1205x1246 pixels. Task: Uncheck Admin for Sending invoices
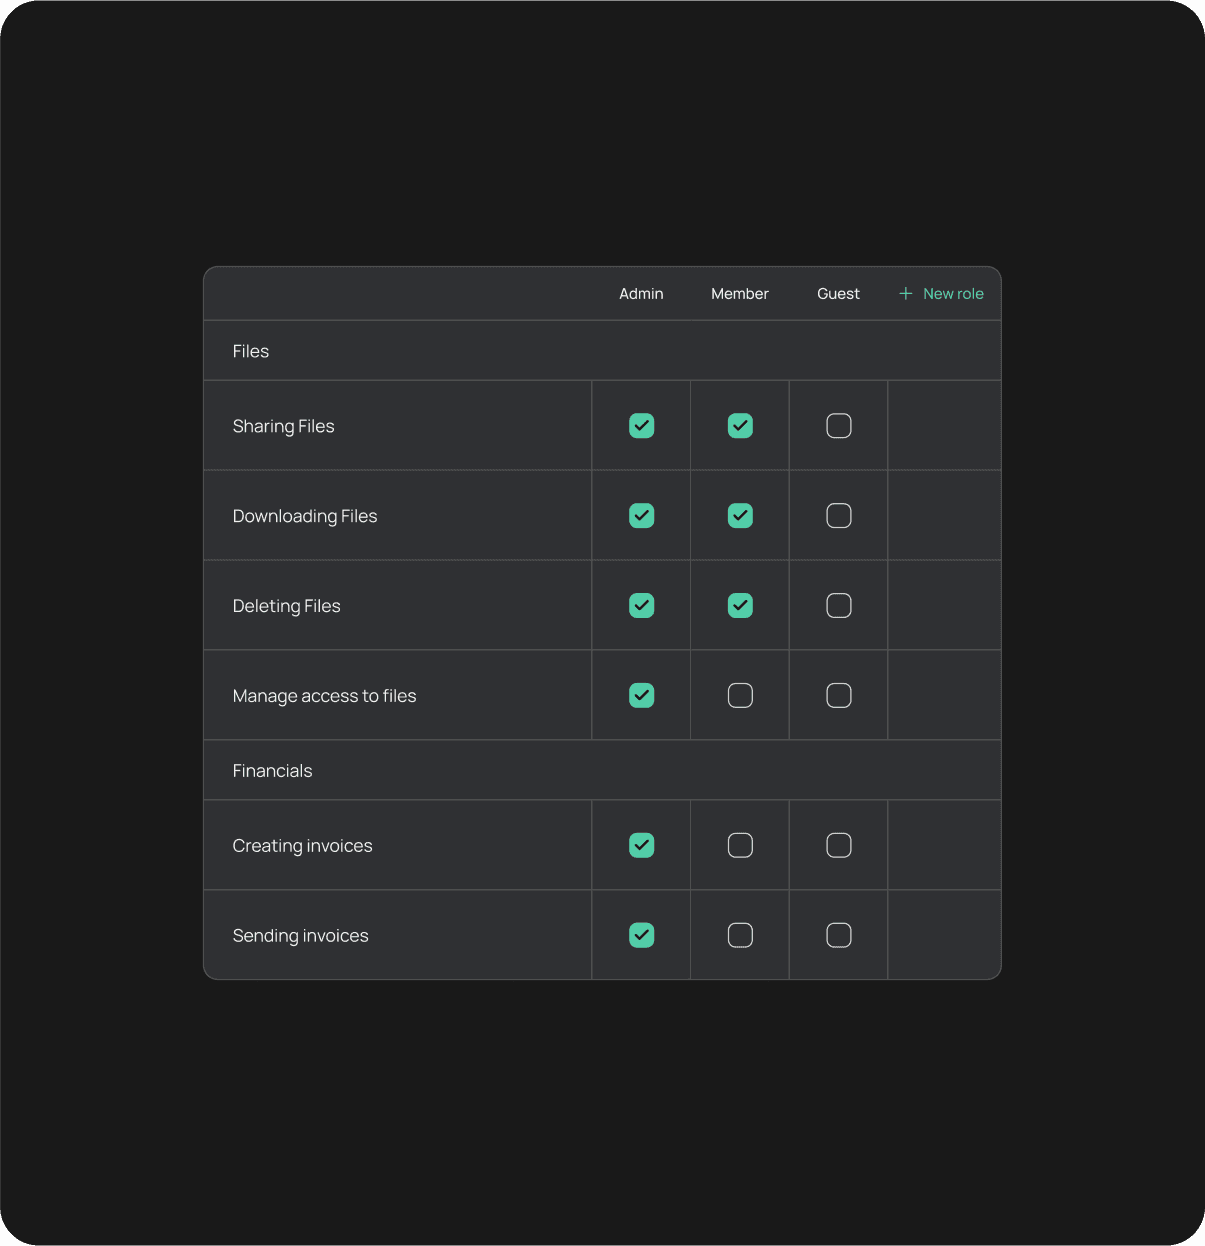(642, 935)
